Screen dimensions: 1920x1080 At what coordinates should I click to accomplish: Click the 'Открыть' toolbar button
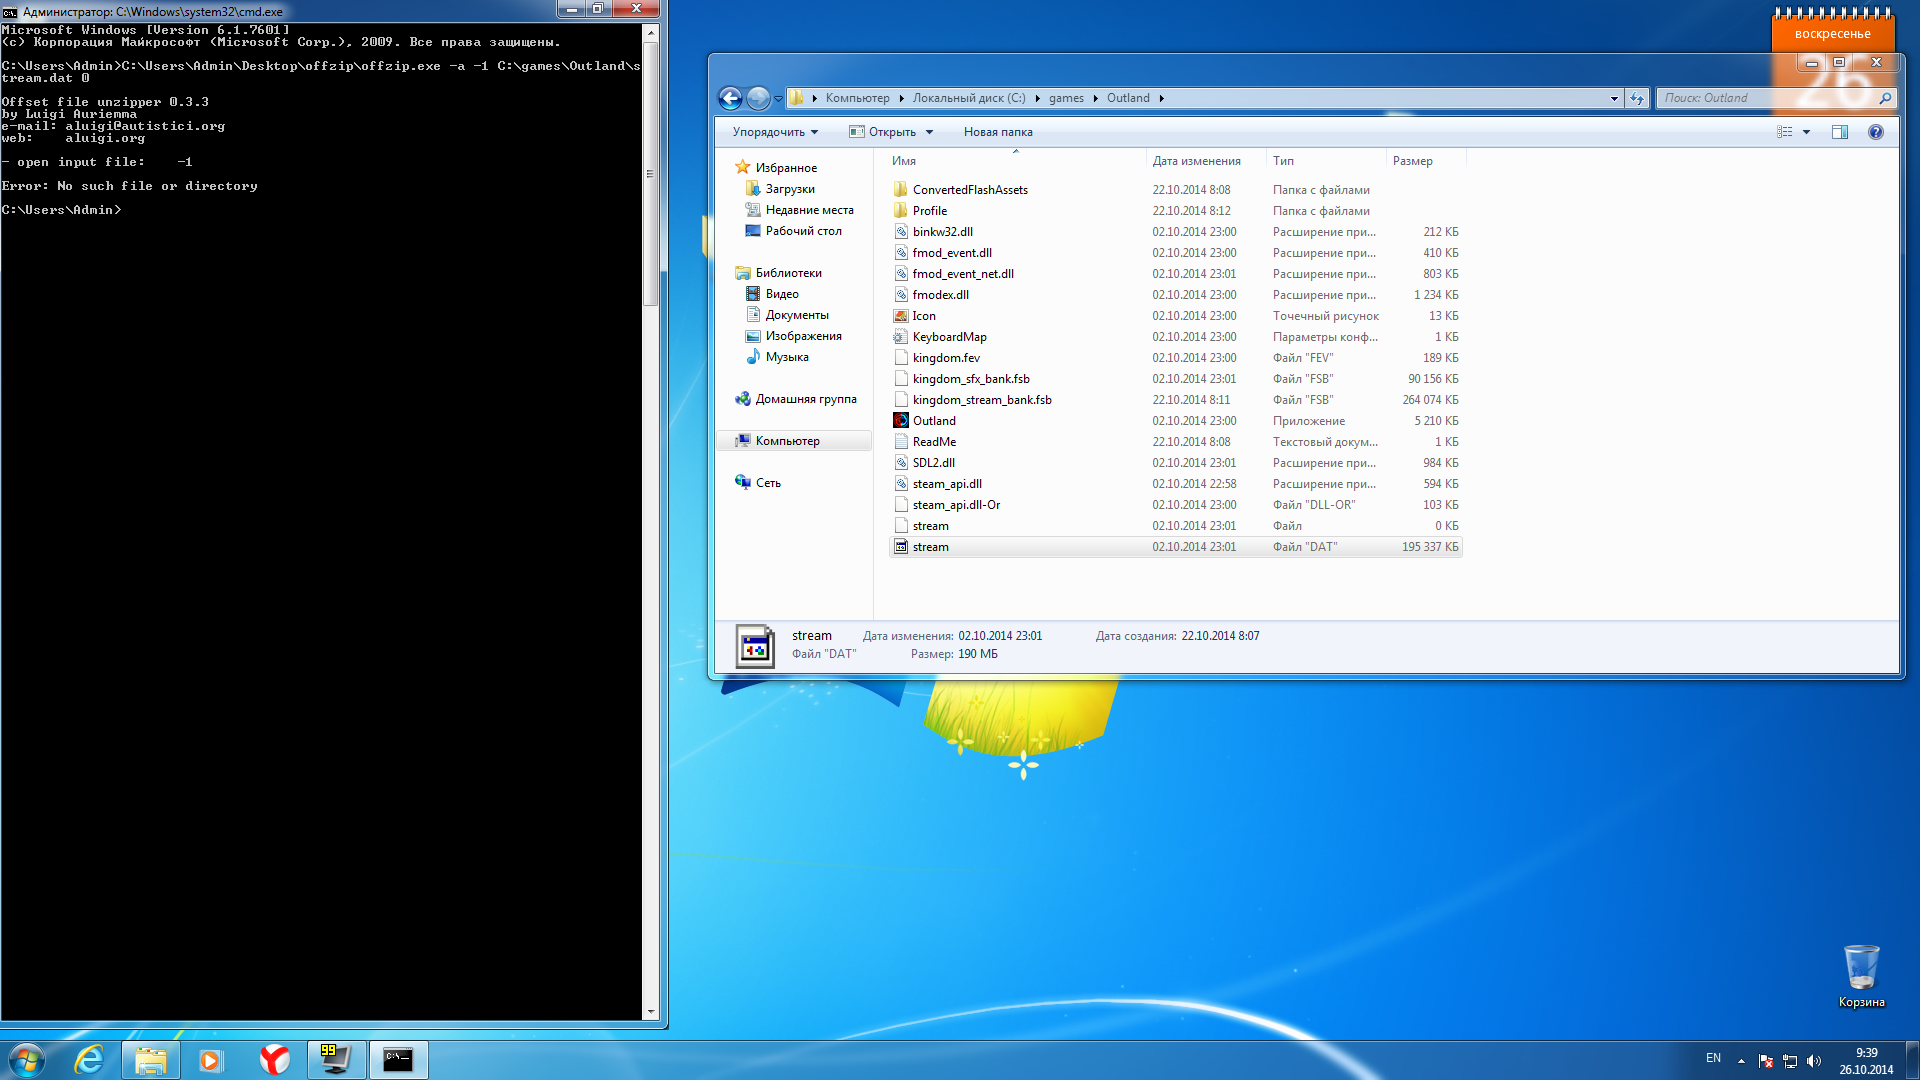point(882,132)
